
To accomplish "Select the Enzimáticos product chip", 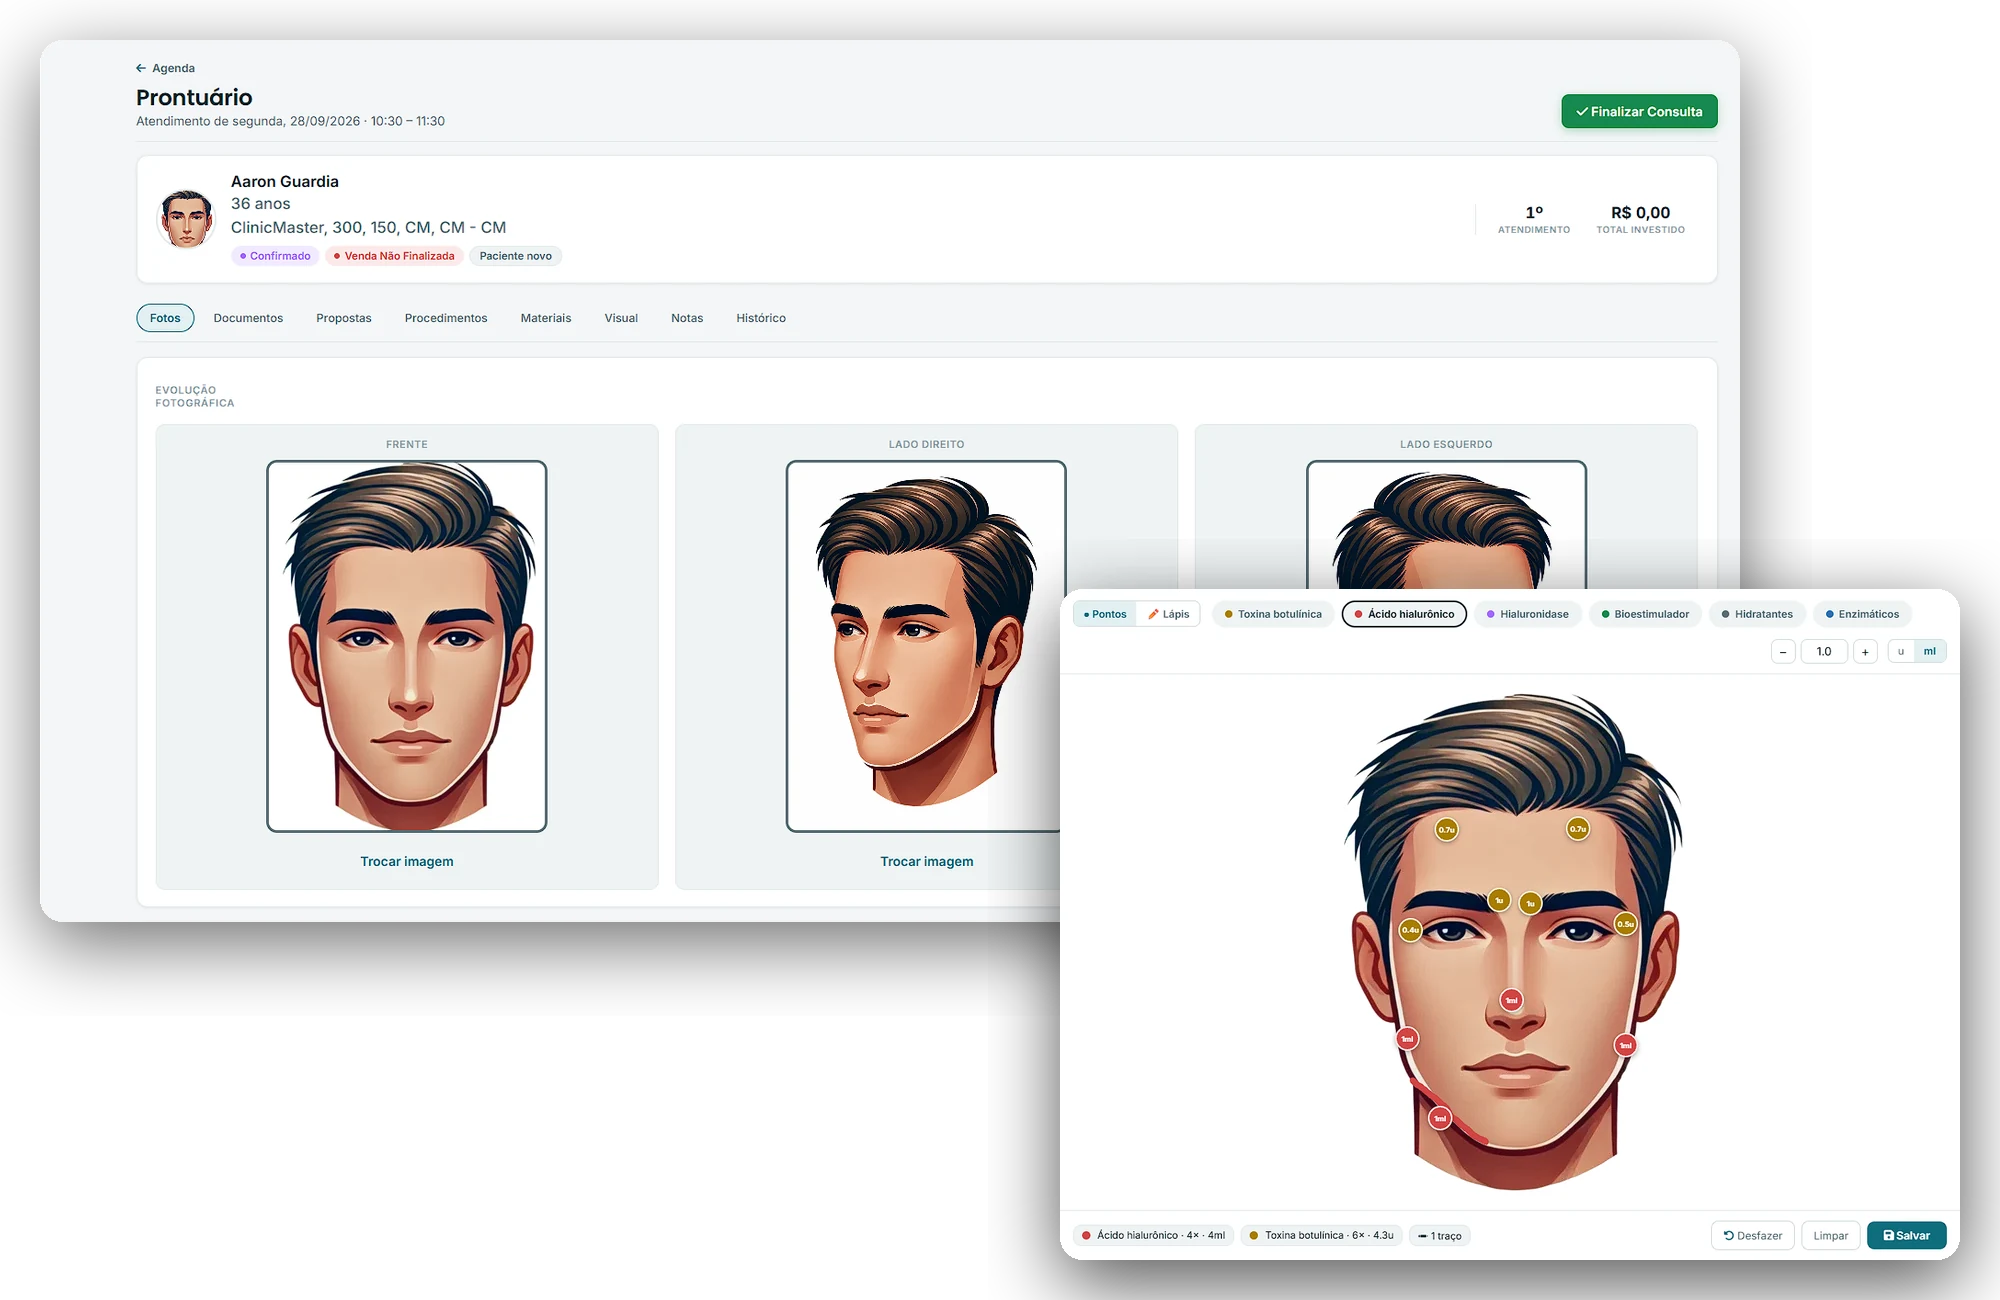I will coord(1862,614).
